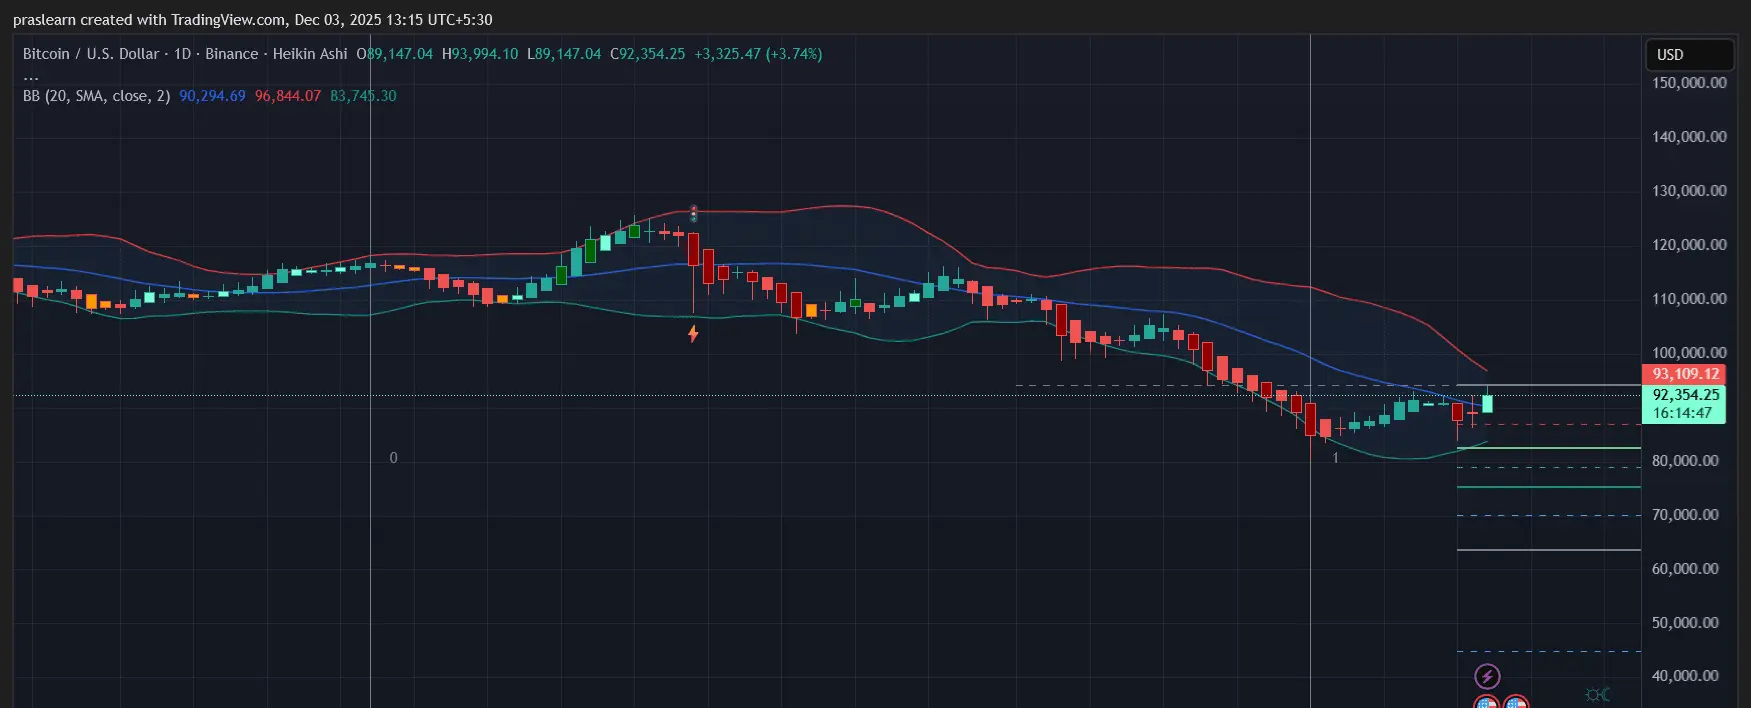Click the 80,000.00 price axis label
Screen dimensions: 1751x708
click(1685, 461)
